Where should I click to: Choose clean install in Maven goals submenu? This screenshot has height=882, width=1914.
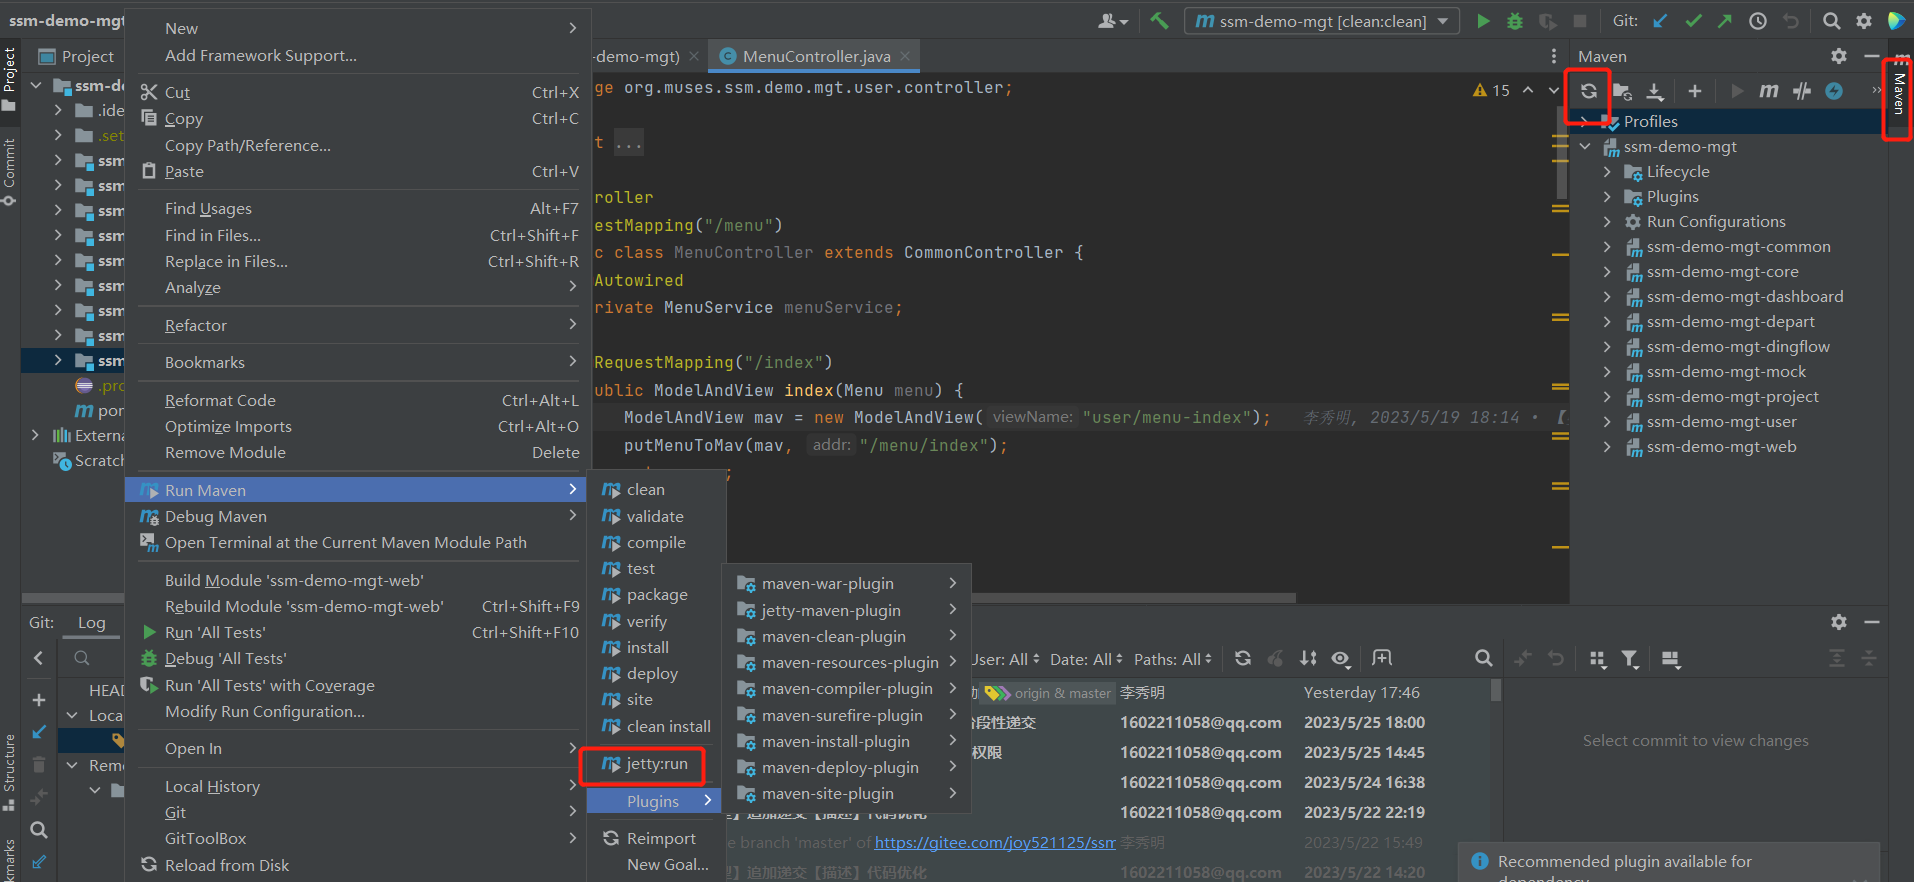pyautogui.click(x=656, y=727)
